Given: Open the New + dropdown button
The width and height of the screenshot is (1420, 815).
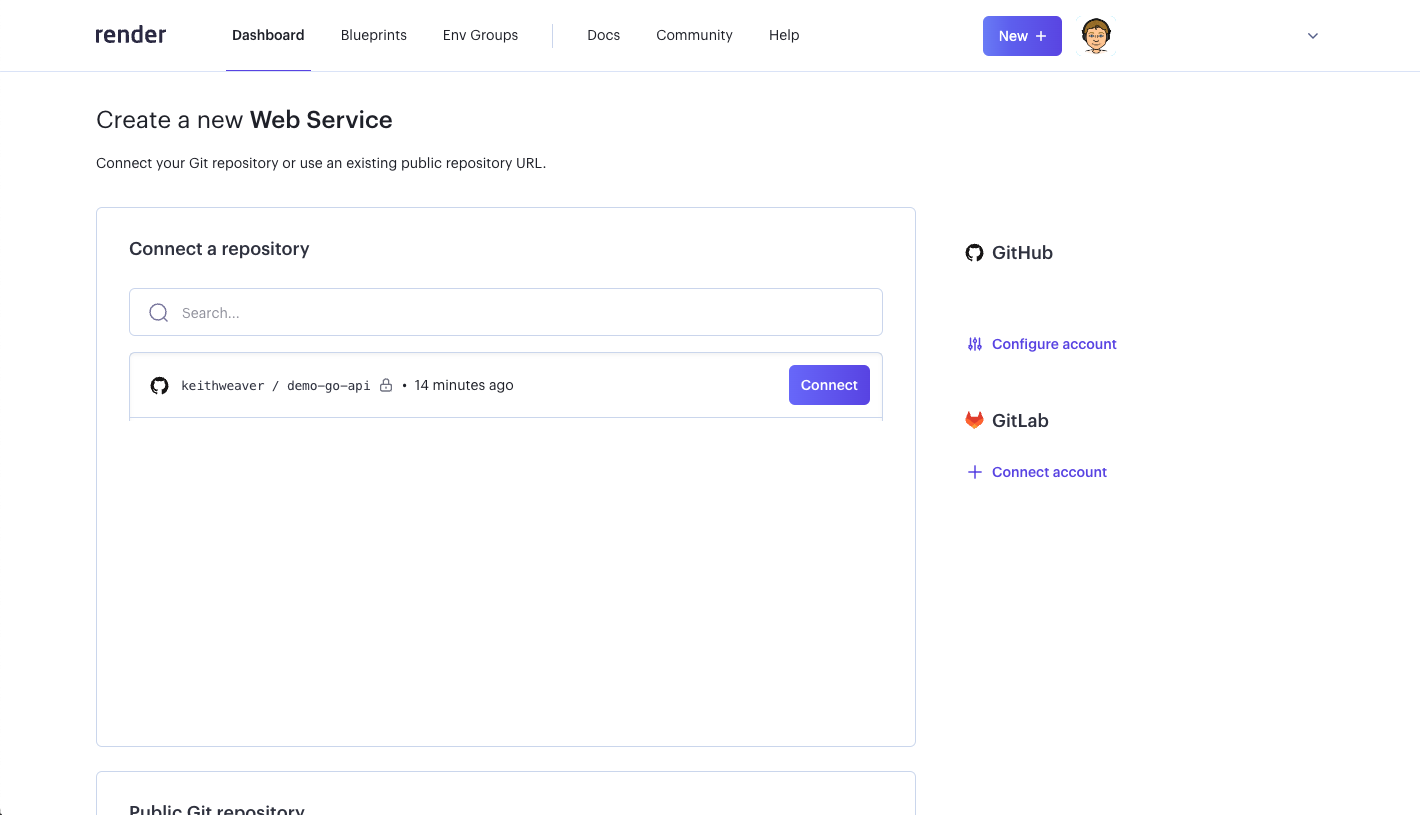Looking at the screenshot, I should click(1022, 36).
